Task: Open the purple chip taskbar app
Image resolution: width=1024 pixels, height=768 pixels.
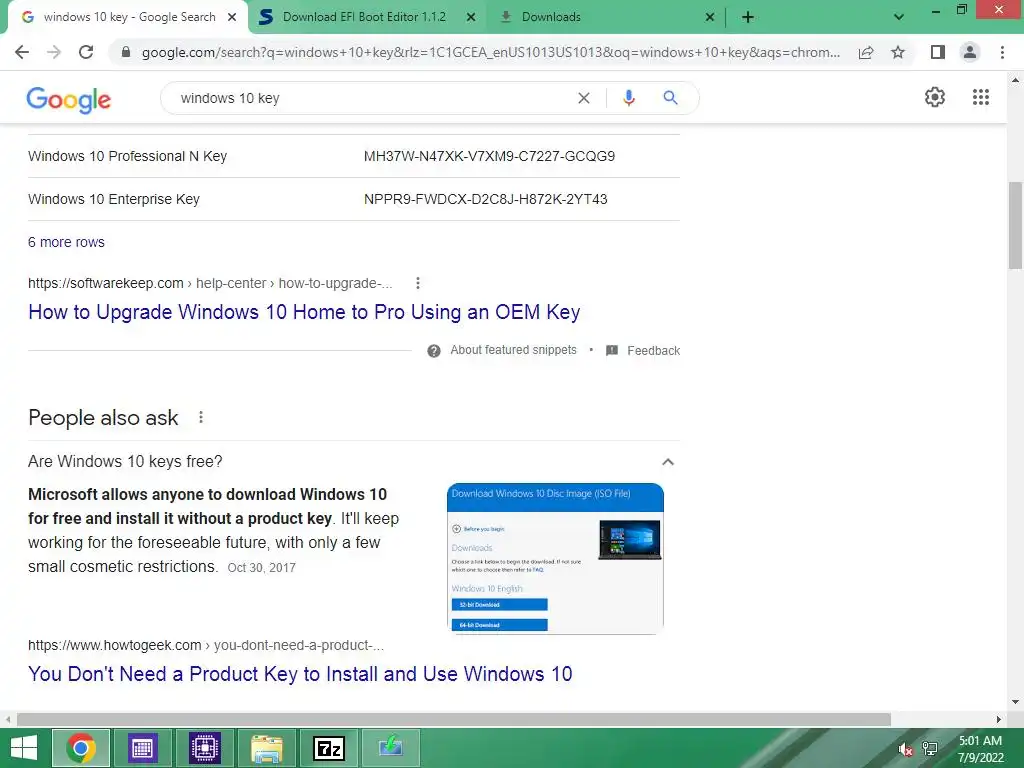Action: [205, 748]
